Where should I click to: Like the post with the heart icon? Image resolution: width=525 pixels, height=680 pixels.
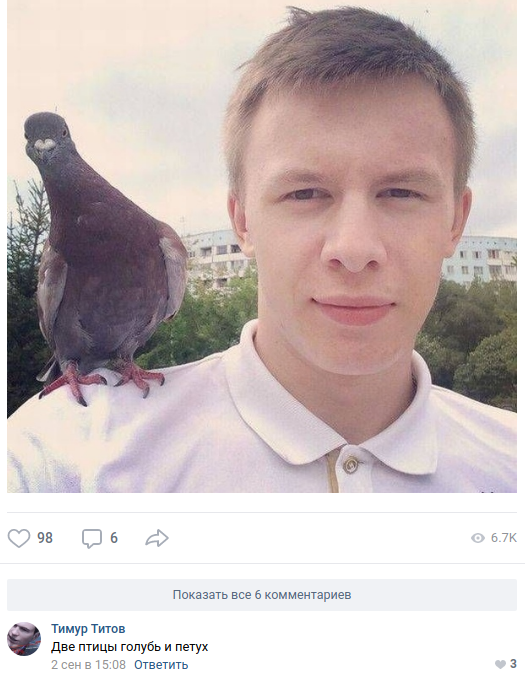[x=19, y=538]
